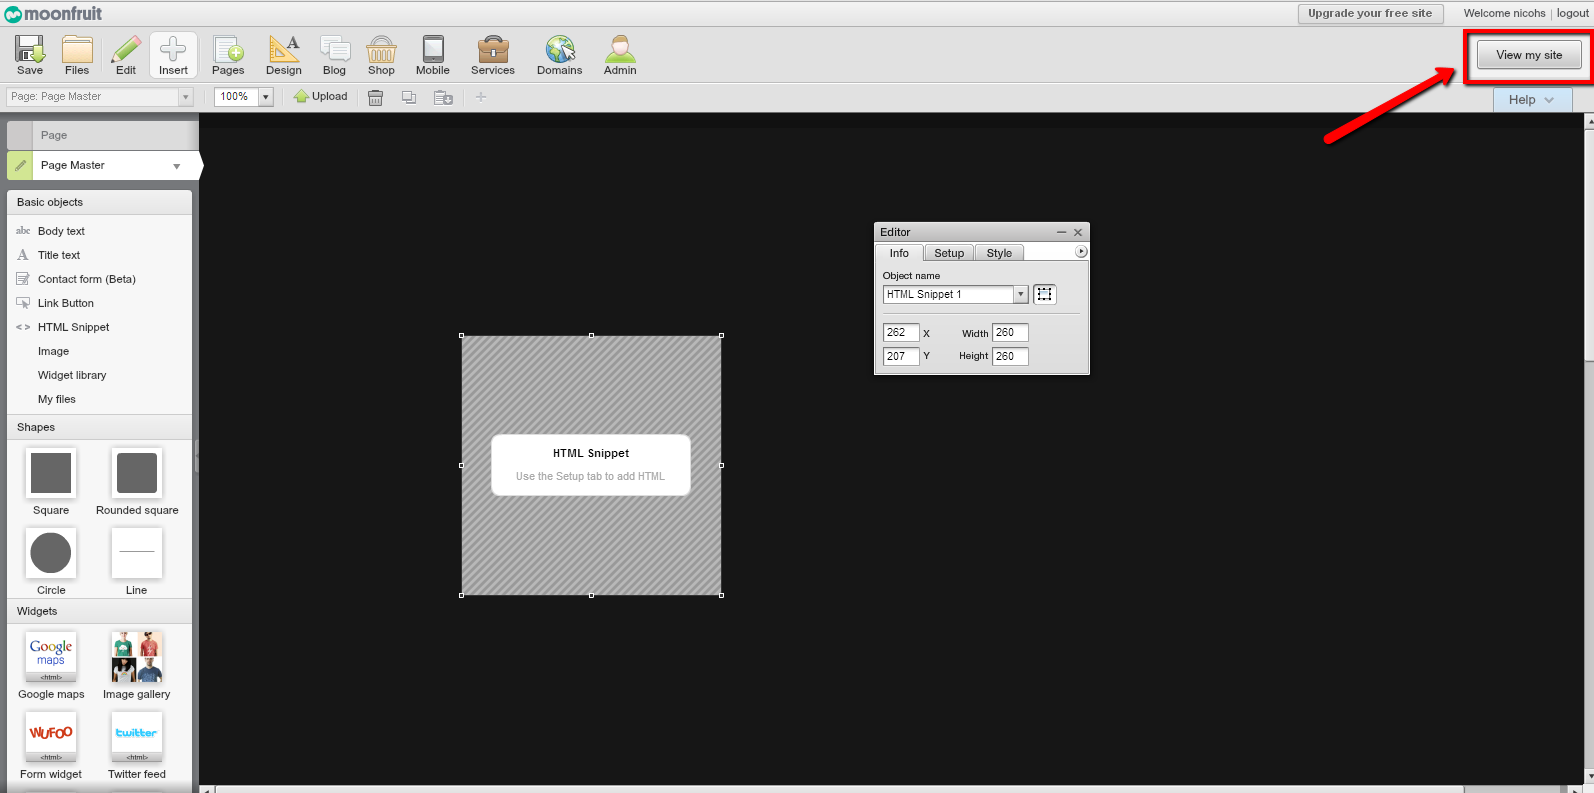Image resolution: width=1594 pixels, height=793 pixels.
Task: Switch to the Setup tab
Action: [949, 254]
